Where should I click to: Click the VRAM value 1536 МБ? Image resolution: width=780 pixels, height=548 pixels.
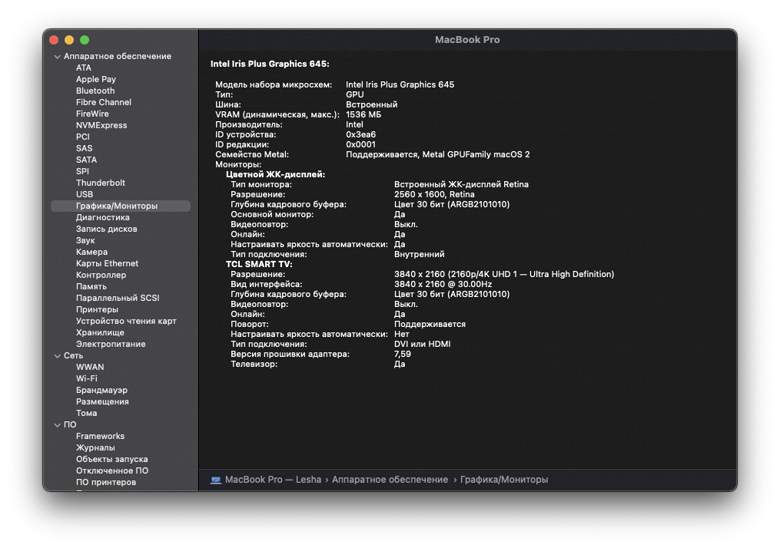click(x=363, y=114)
